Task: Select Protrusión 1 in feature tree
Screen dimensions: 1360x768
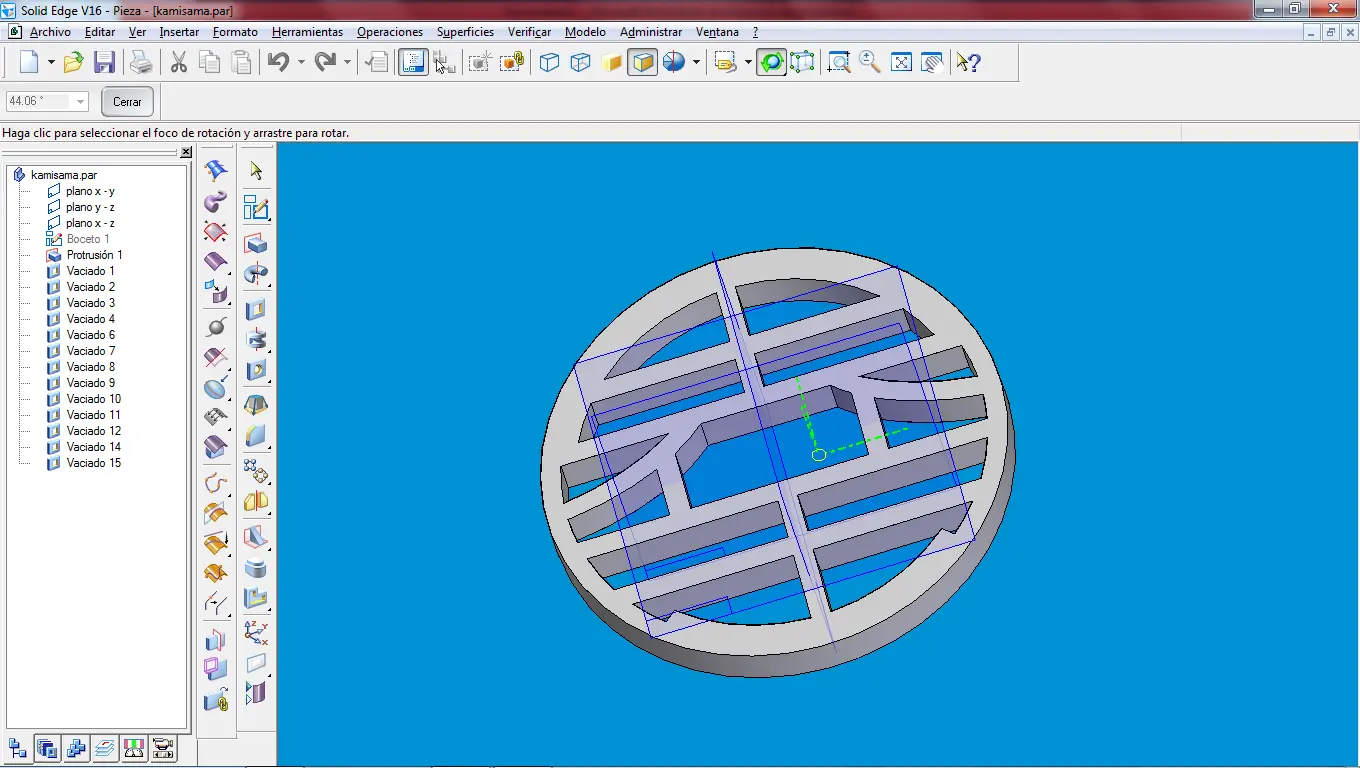Action: 94,255
